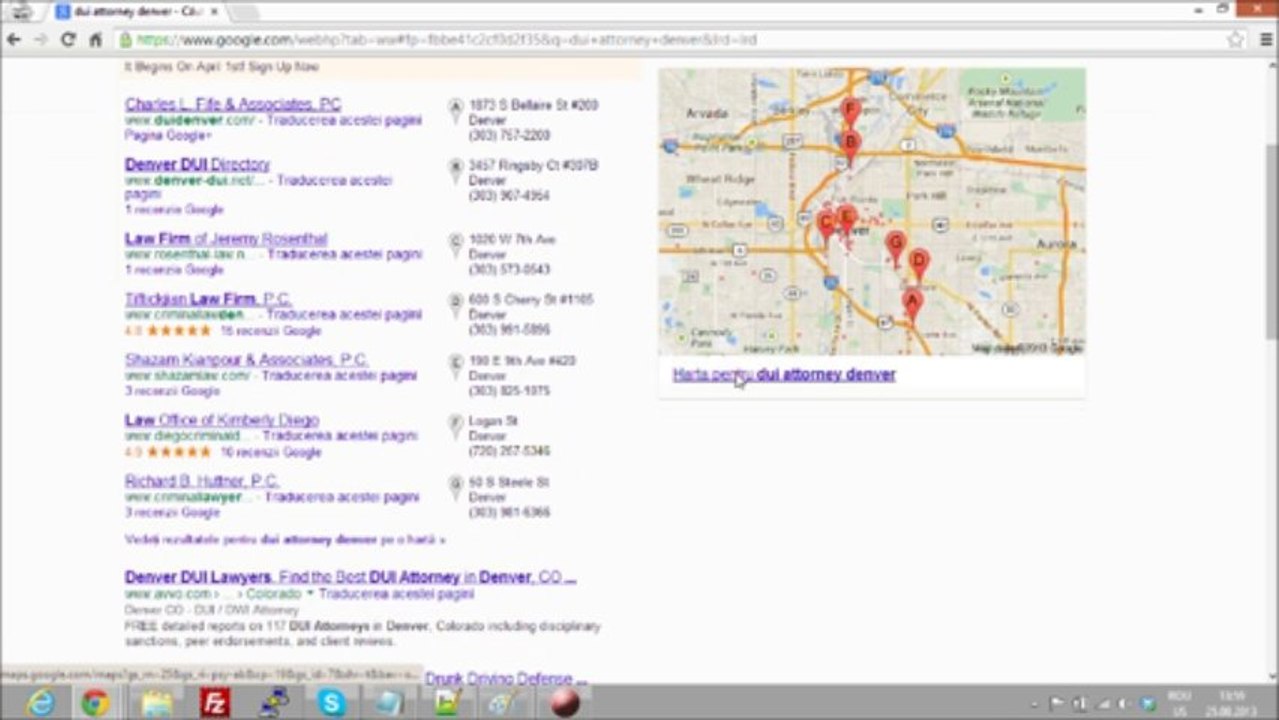
Task: Open the Denver DUI Directory result
Action: [x=197, y=164]
